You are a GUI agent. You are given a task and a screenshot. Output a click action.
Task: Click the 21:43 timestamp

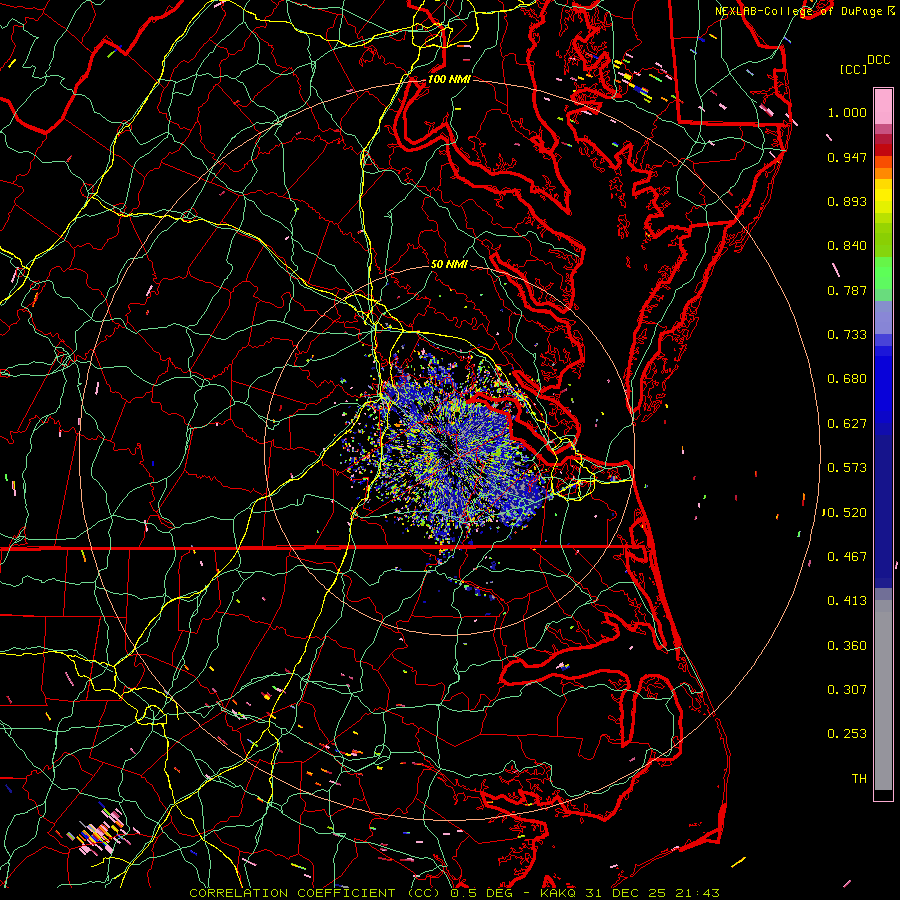(697, 893)
